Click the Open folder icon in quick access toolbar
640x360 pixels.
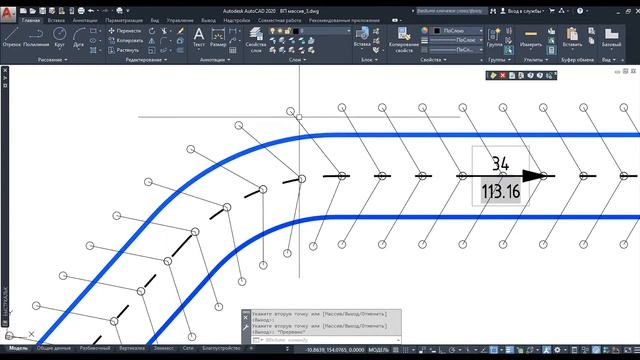(33, 11)
